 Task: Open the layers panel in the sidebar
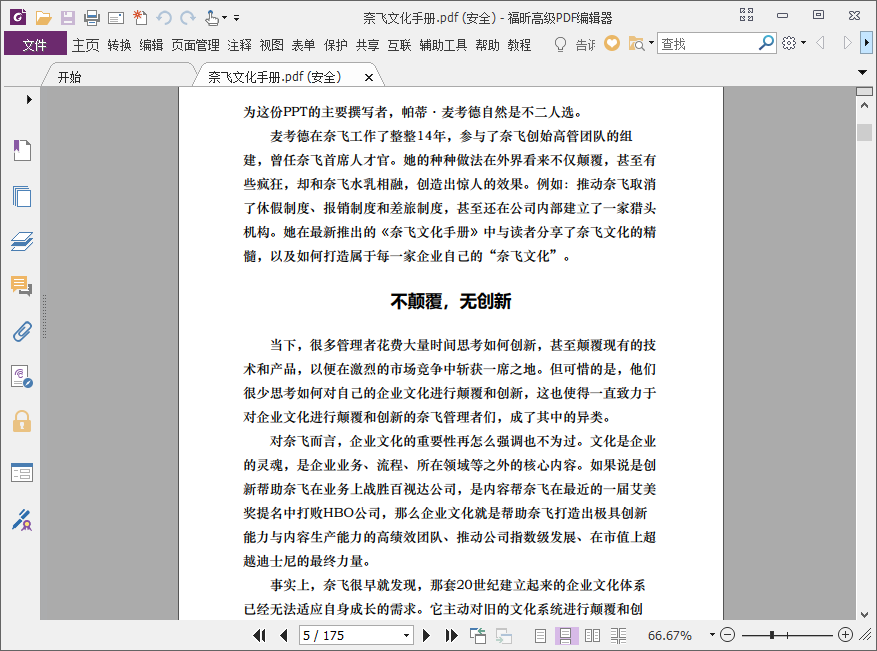click(22, 242)
